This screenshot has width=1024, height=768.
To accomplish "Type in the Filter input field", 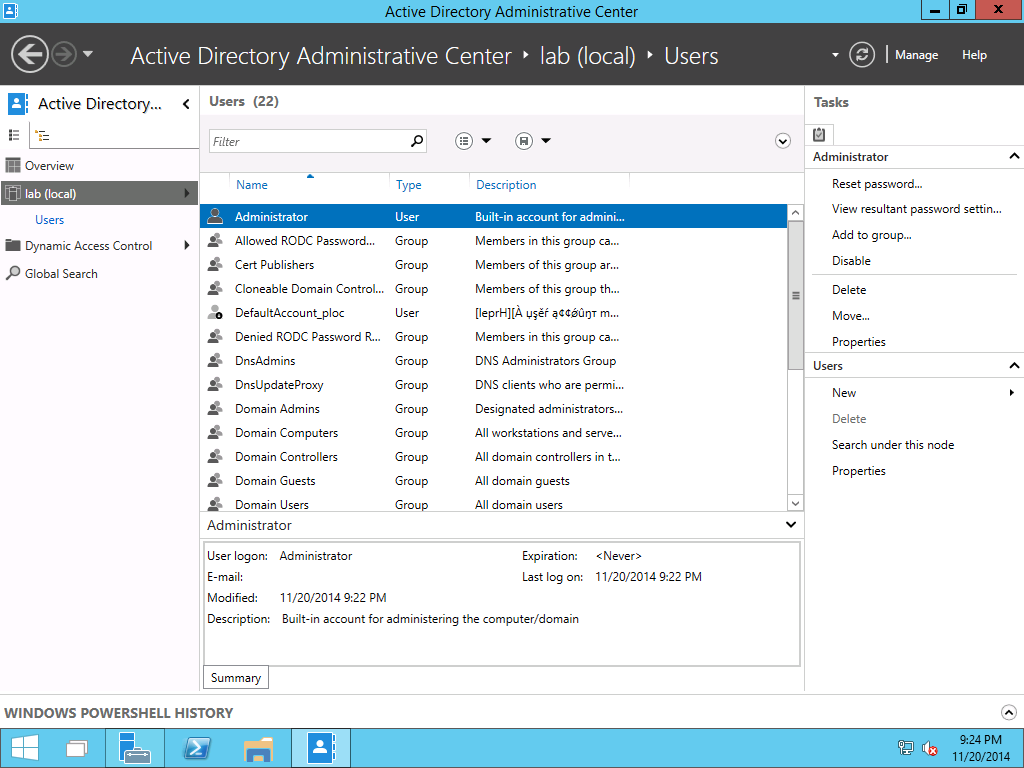I will click(x=308, y=141).
